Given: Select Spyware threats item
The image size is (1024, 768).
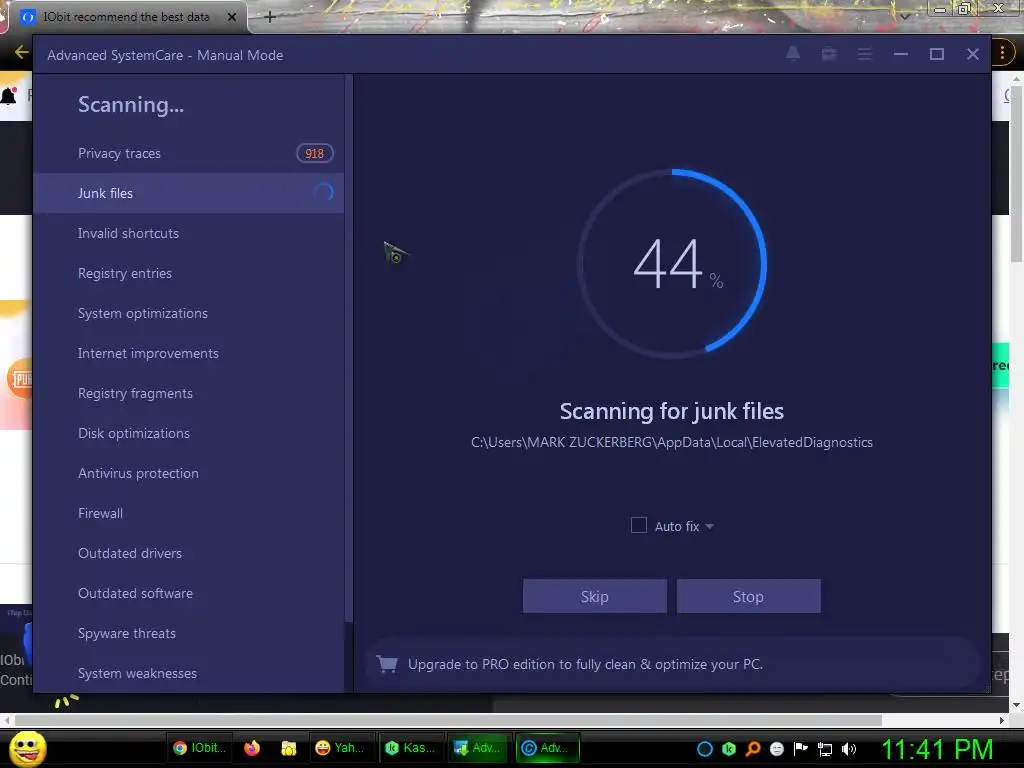Looking at the screenshot, I should pos(188,633).
